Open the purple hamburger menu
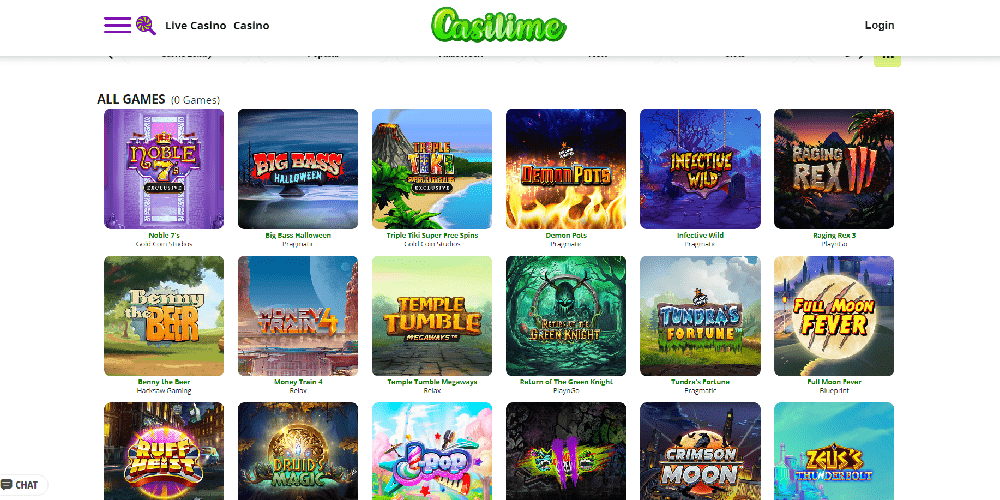This screenshot has height=500, width=1000. point(117,25)
